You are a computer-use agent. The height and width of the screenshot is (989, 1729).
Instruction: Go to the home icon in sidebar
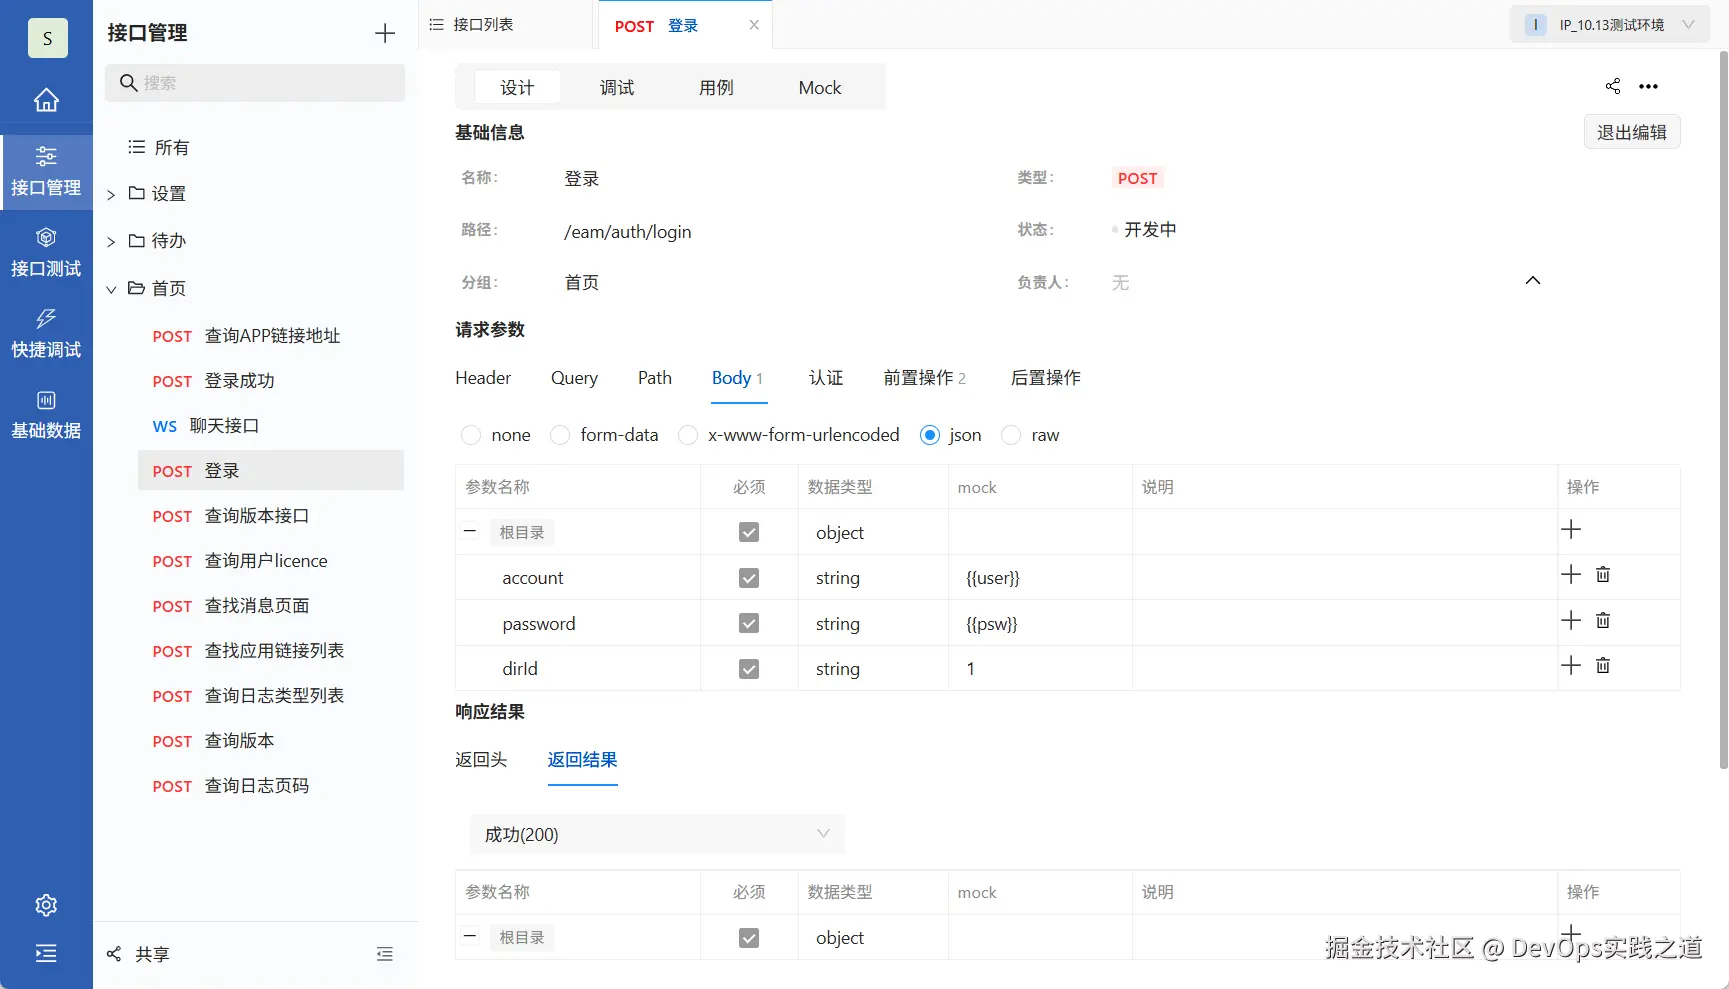(x=46, y=100)
